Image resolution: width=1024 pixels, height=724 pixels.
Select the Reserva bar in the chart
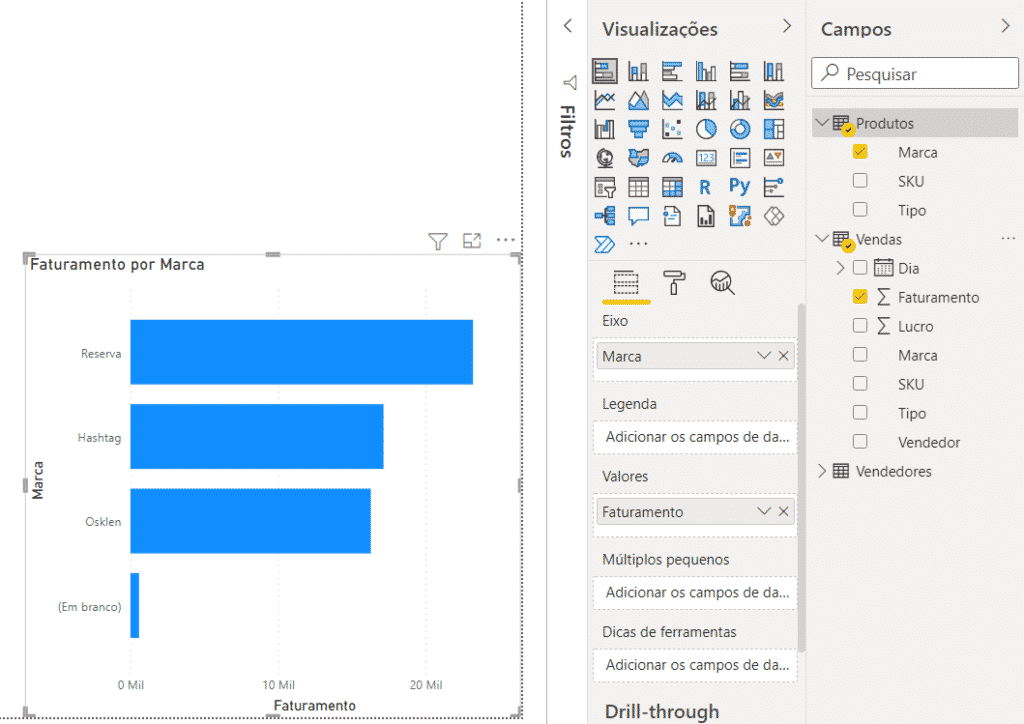coord(302,352)
